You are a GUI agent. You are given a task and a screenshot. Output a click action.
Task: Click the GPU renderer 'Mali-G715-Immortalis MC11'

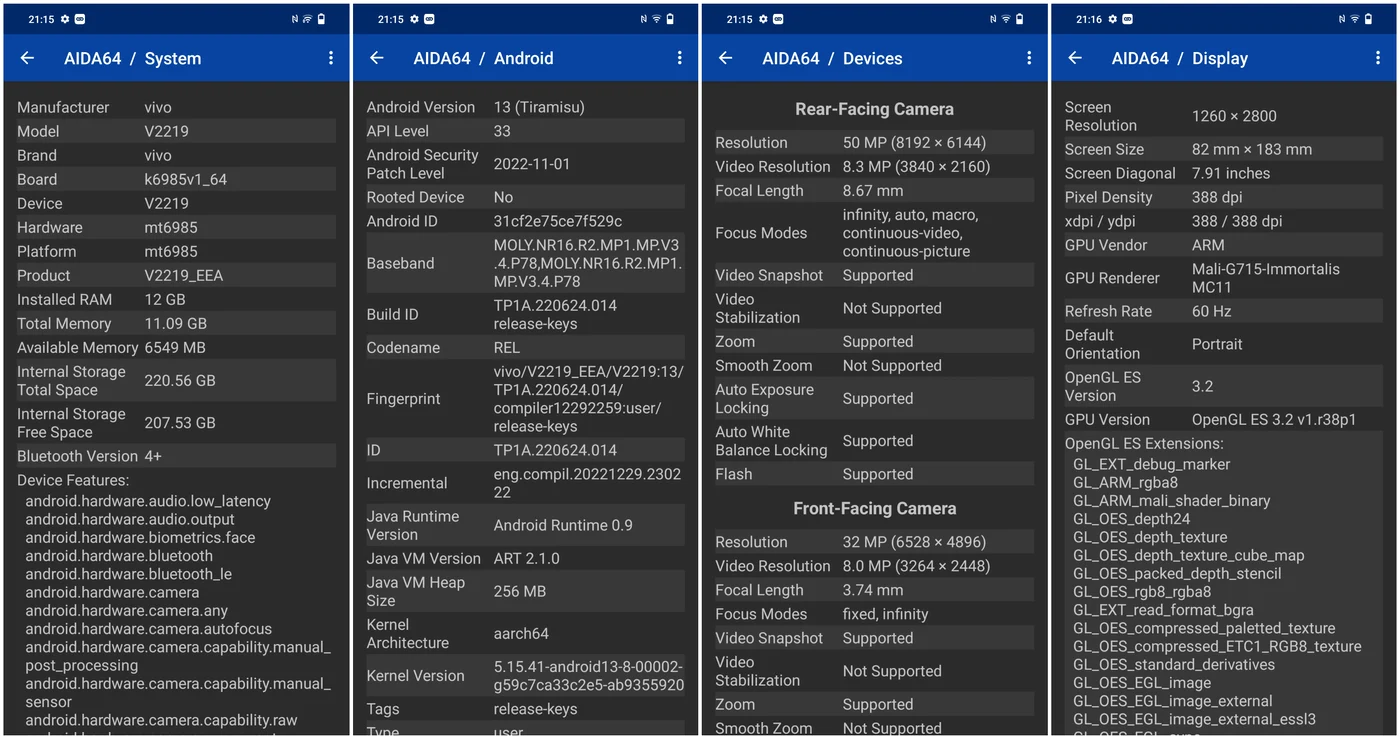click(1266, 278)
